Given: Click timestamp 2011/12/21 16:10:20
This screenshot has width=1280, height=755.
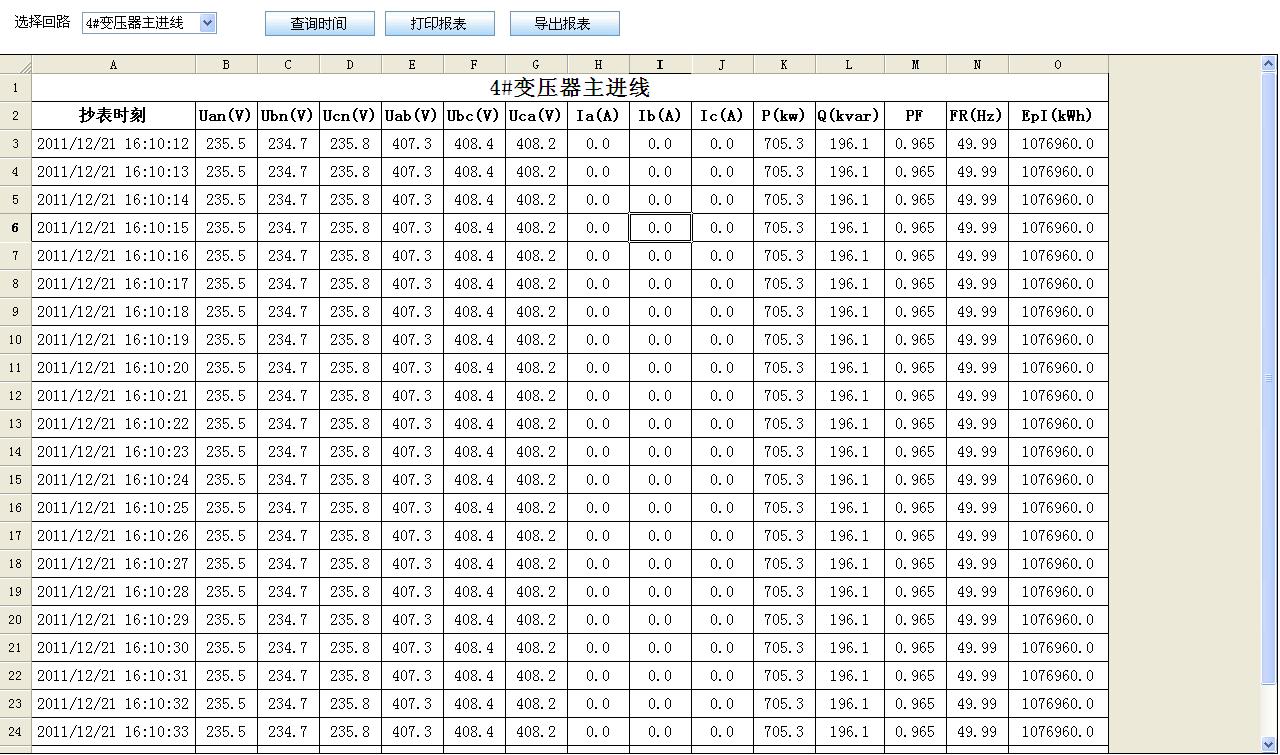Looking at the screenshot, I should [x=113, y=368].
